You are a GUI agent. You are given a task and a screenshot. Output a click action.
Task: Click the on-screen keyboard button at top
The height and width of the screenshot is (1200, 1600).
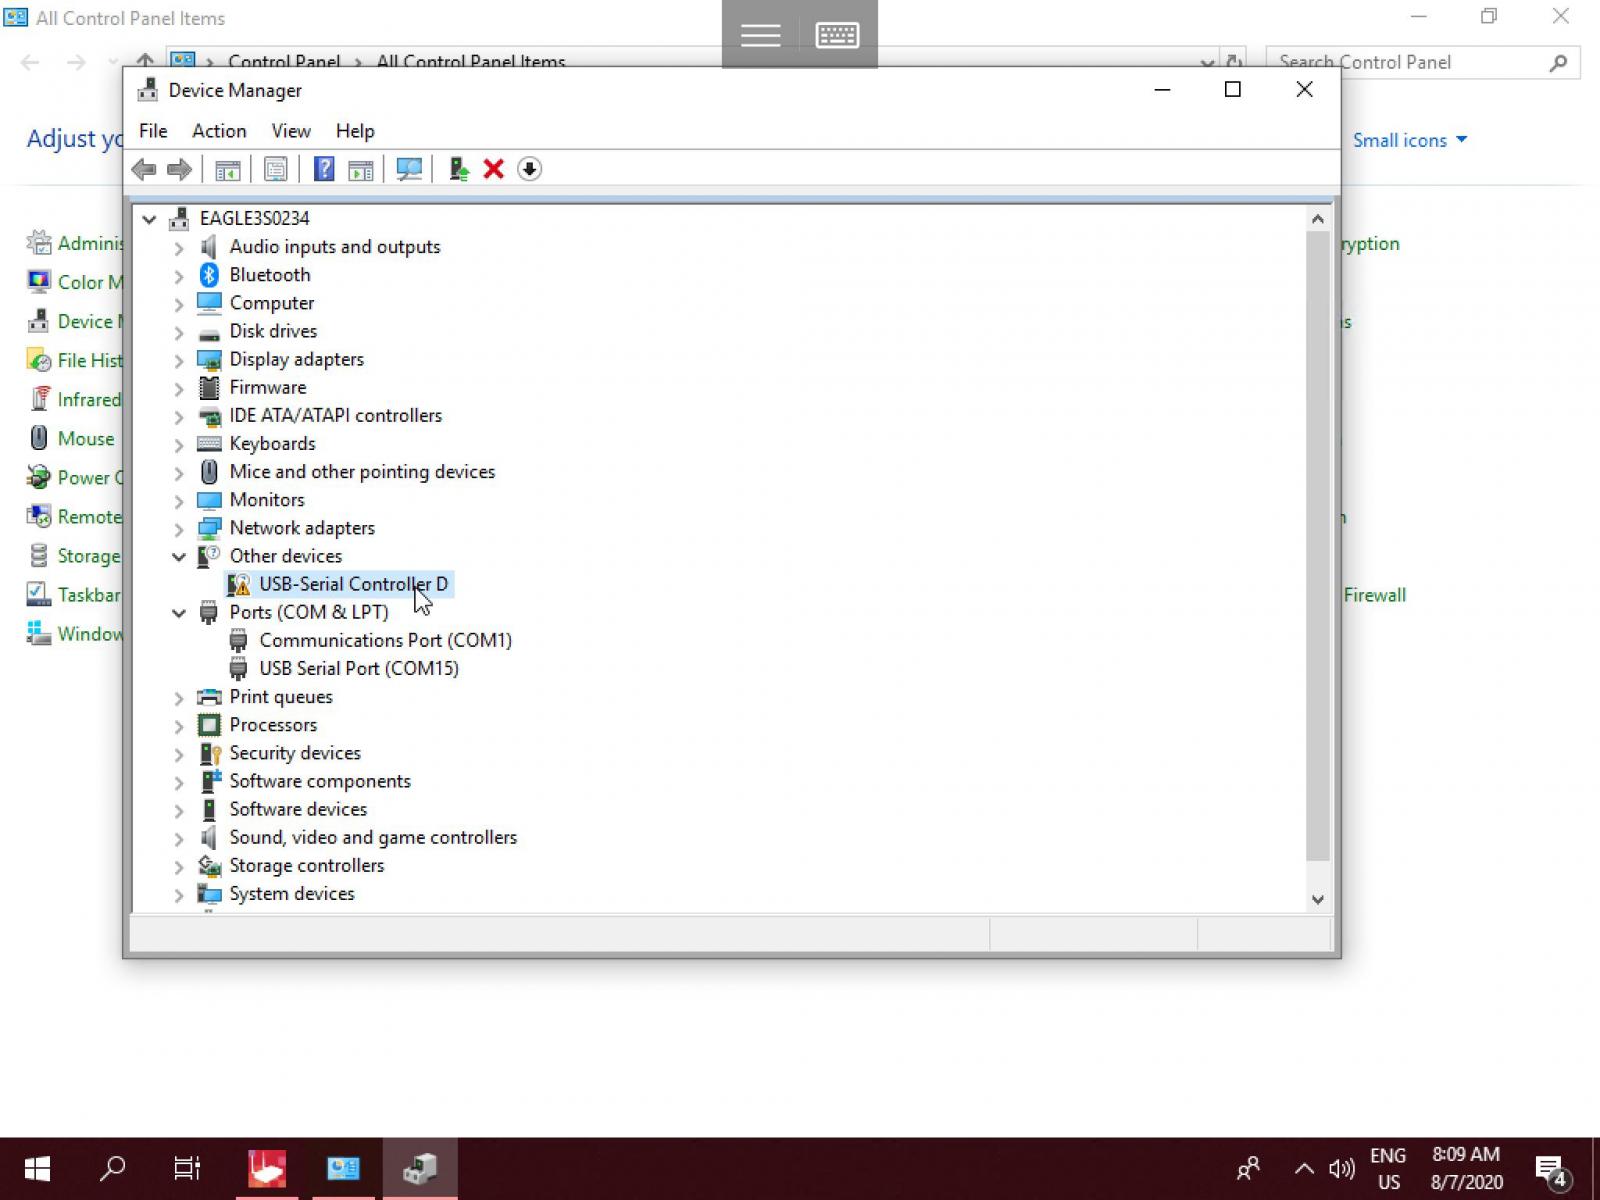(x=838, y=35)
